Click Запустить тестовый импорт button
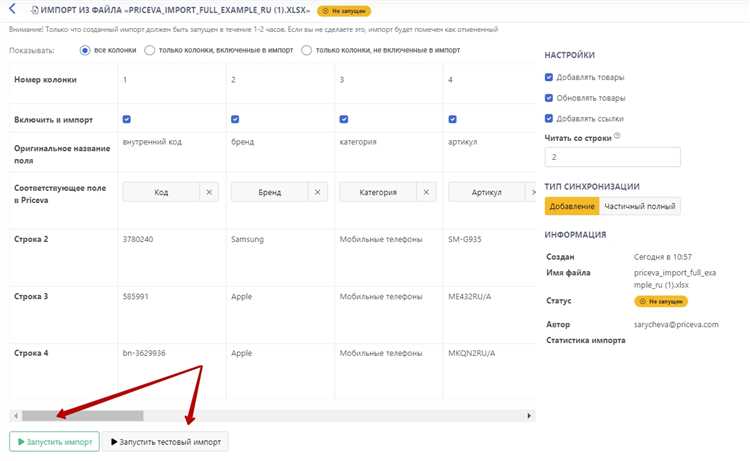Screen dimensions: 750x461 165,441
